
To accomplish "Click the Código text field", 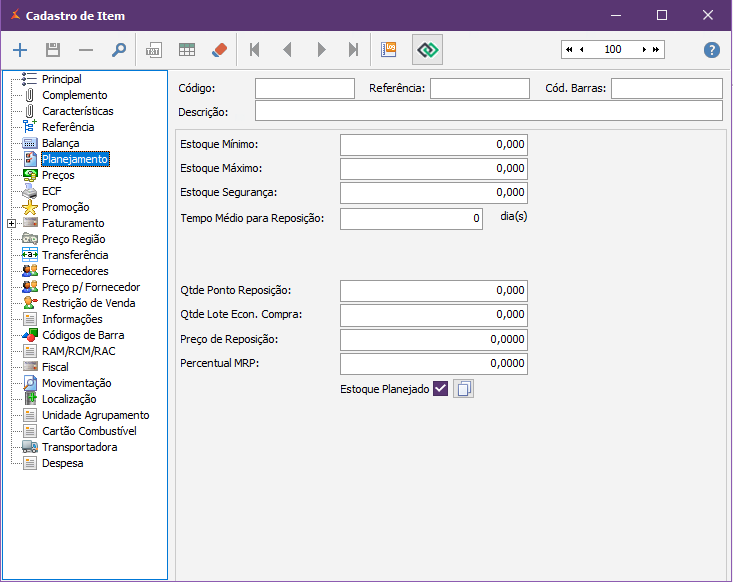I will pyautogui.click(x=304, y=89).
